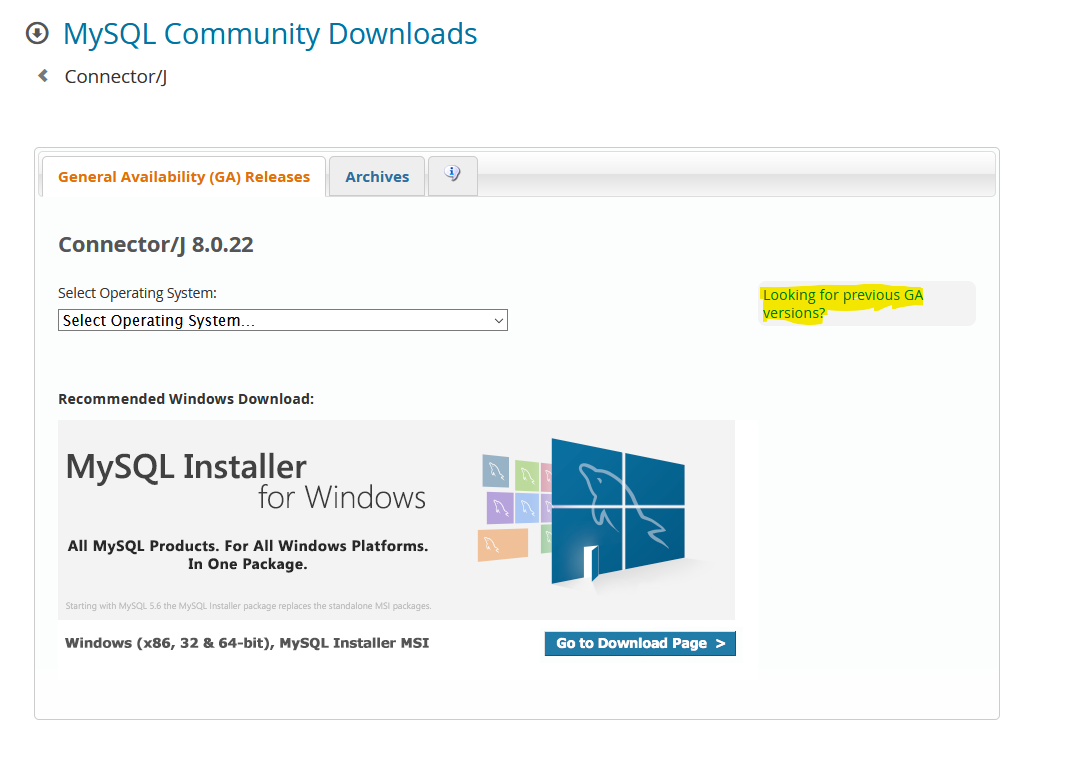Viewport: 1087px width, 771px height.
Task: Click 'All MySQL Products. For All Windows Platforms.' text
Action: click(x=247, y=546)
